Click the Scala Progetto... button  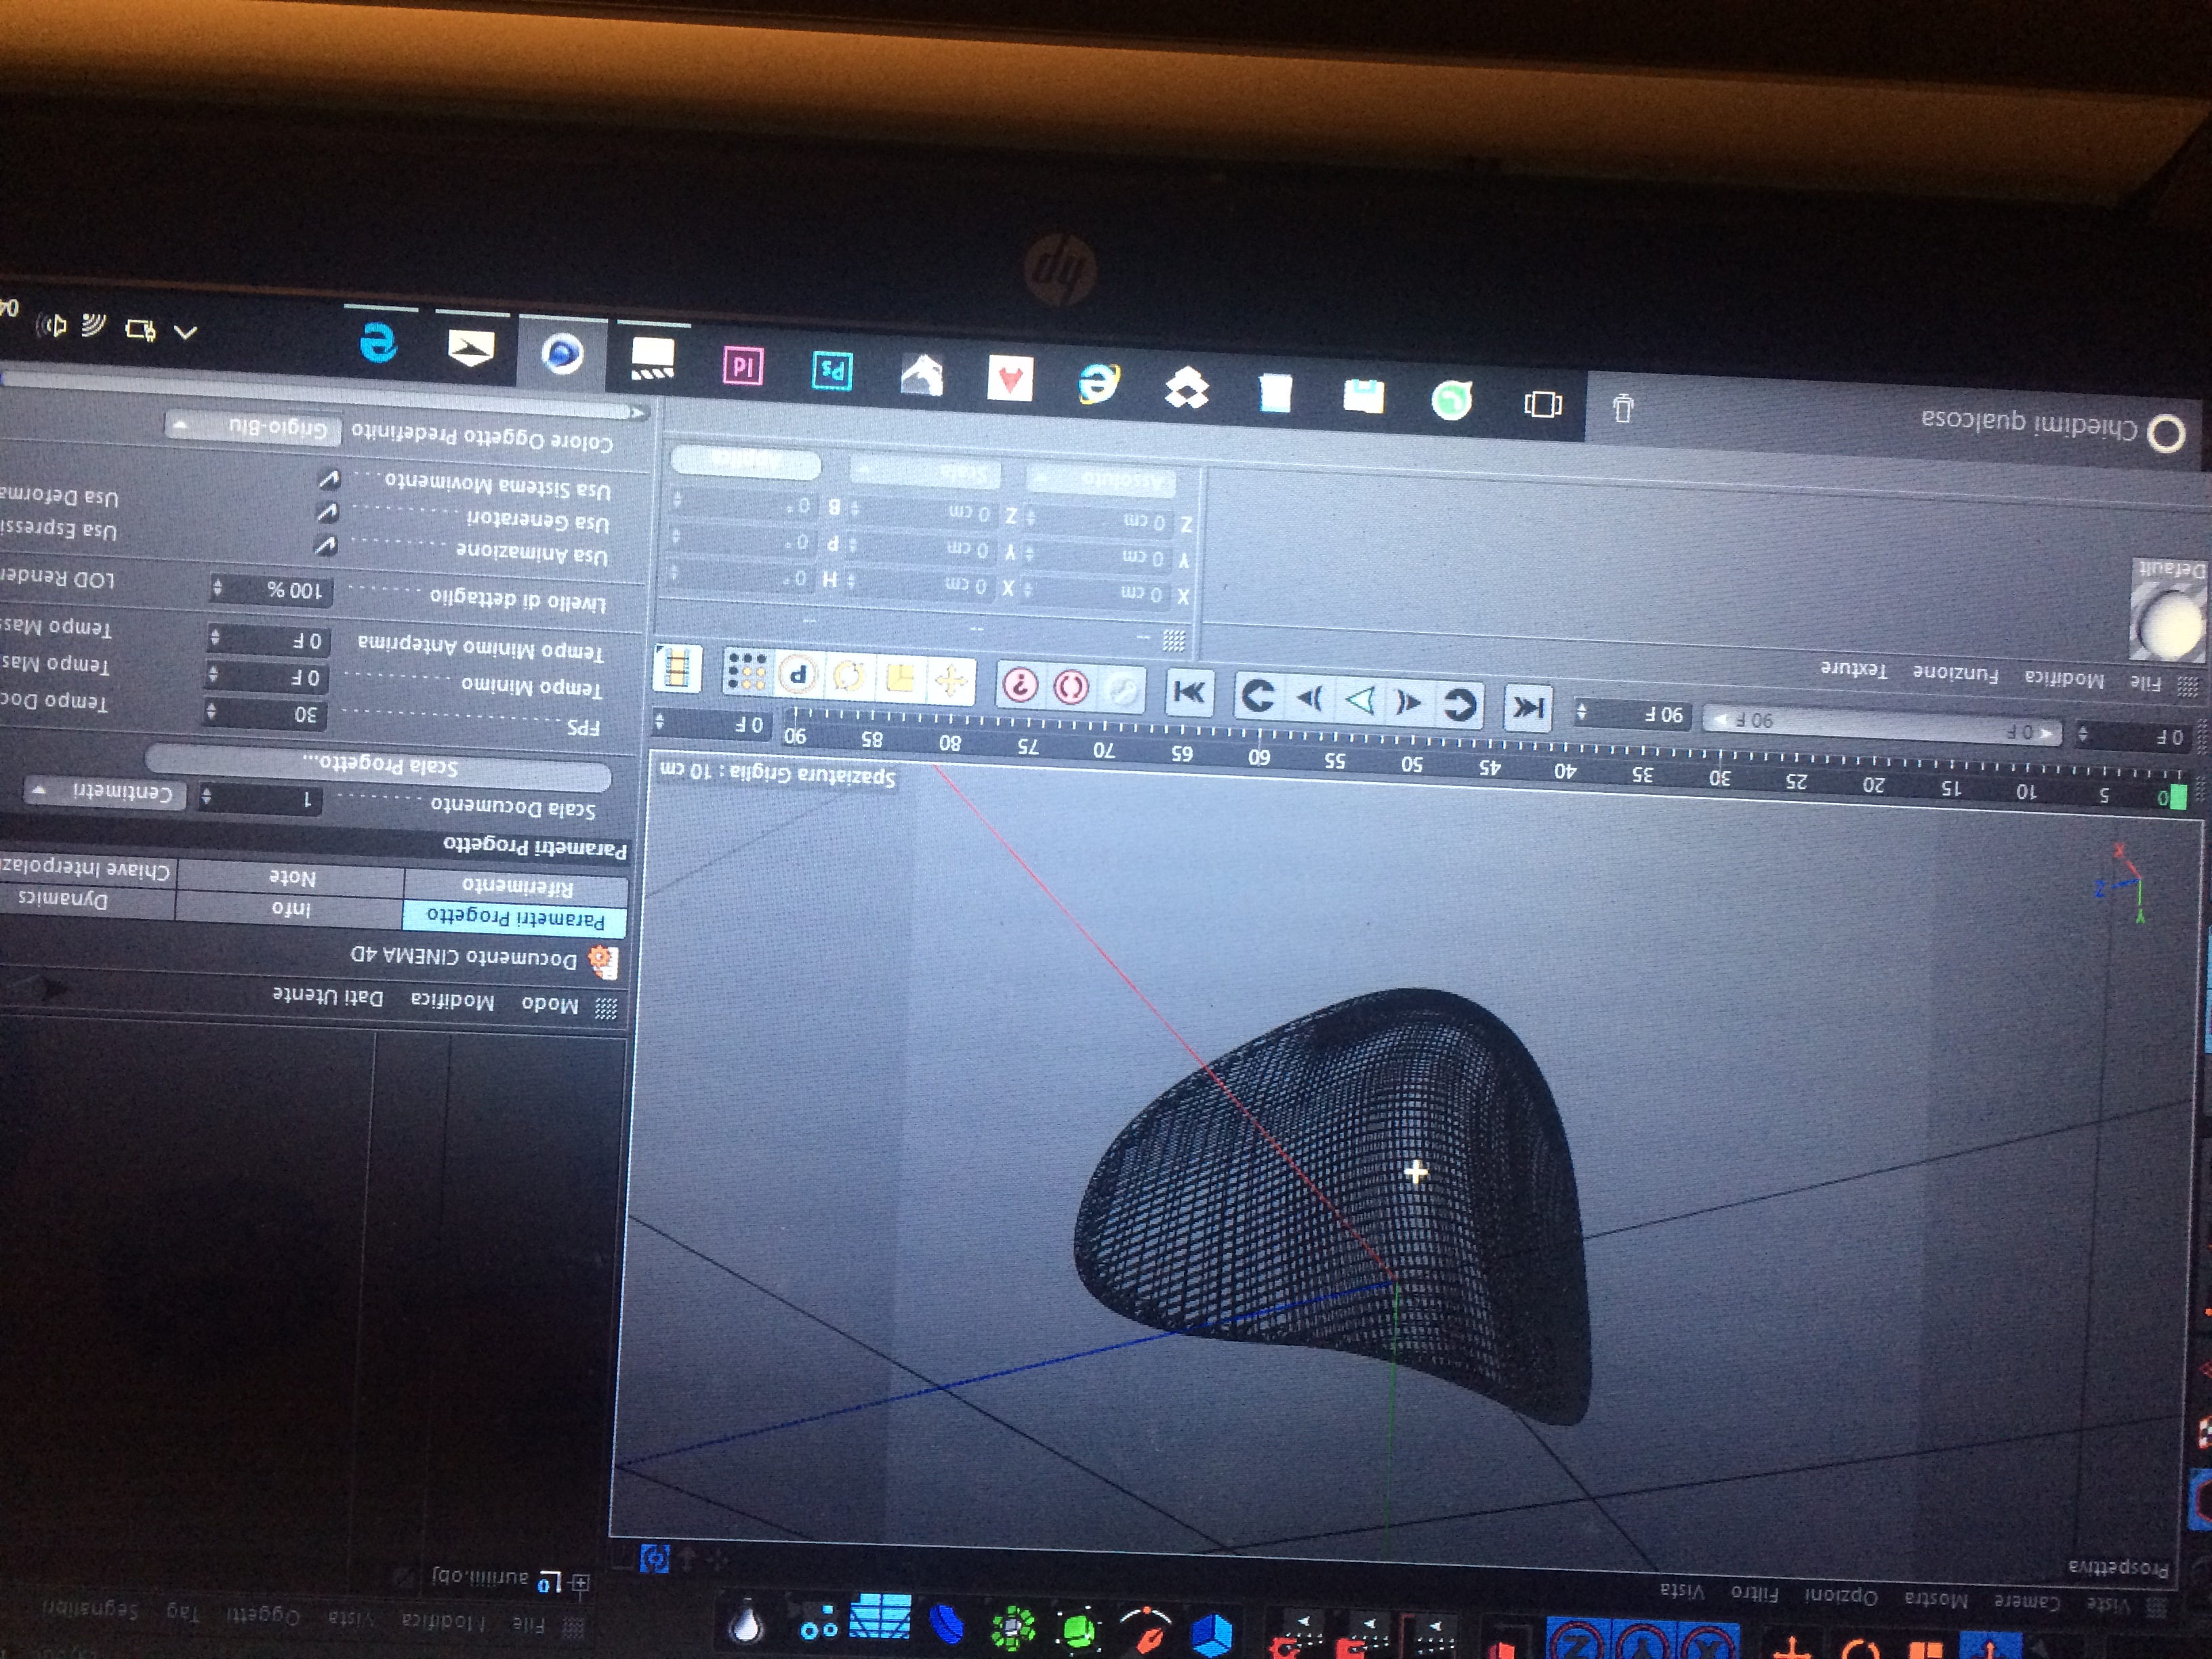[x=380, y=765]
